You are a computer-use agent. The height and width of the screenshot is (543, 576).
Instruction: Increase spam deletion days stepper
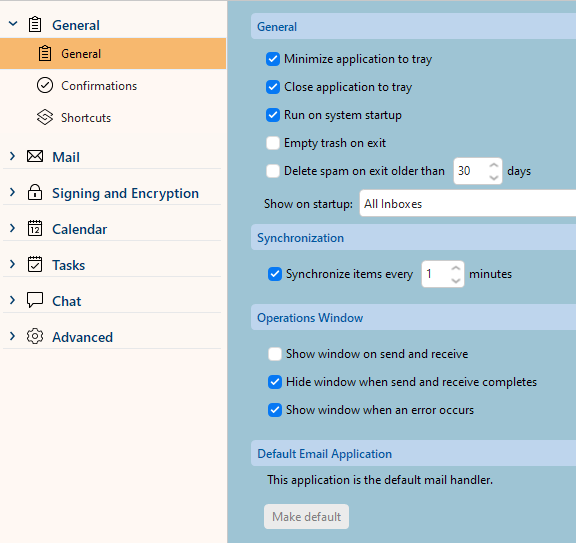pos(494,165)
